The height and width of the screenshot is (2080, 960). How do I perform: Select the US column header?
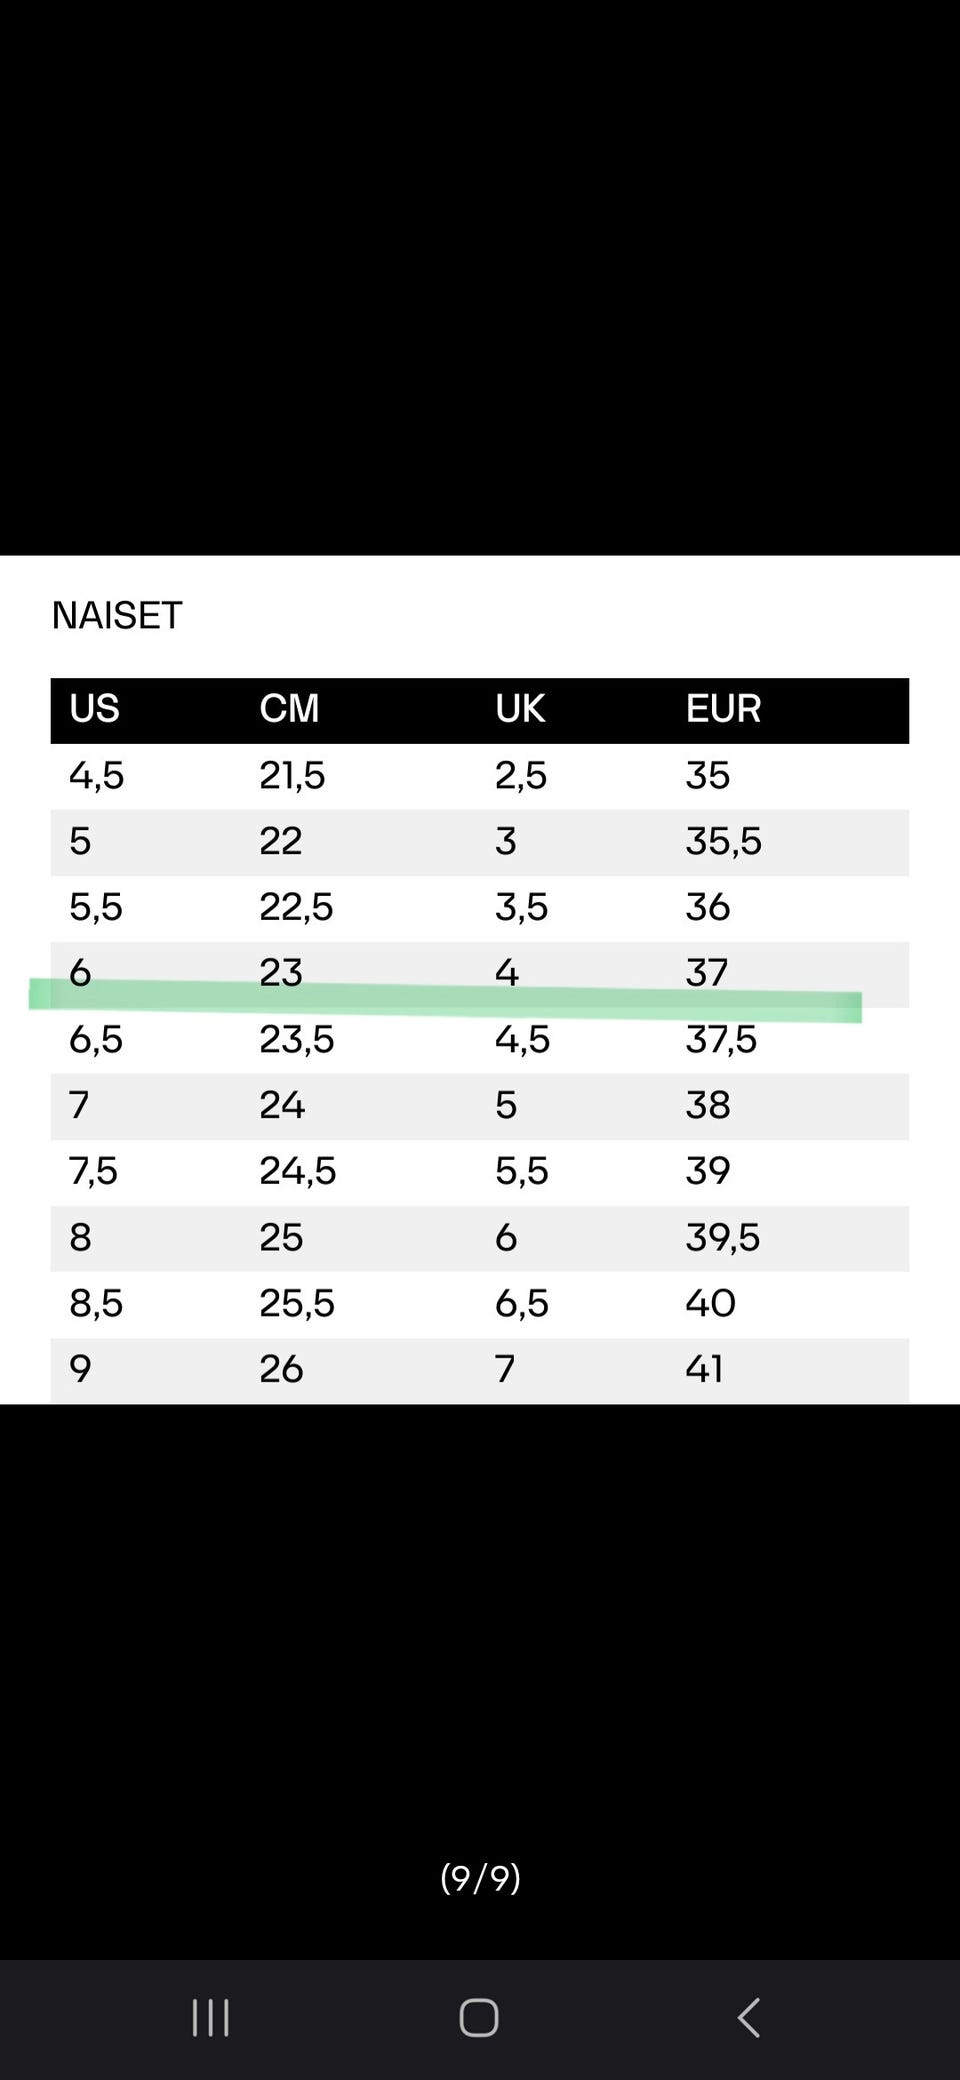click(94, 709)
